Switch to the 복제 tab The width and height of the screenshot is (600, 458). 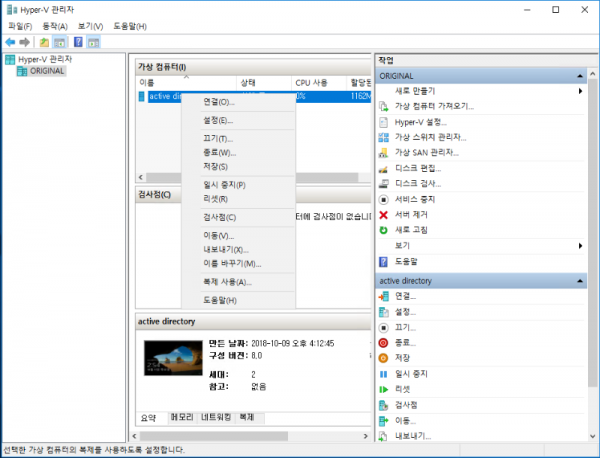[x=247, y=417]
